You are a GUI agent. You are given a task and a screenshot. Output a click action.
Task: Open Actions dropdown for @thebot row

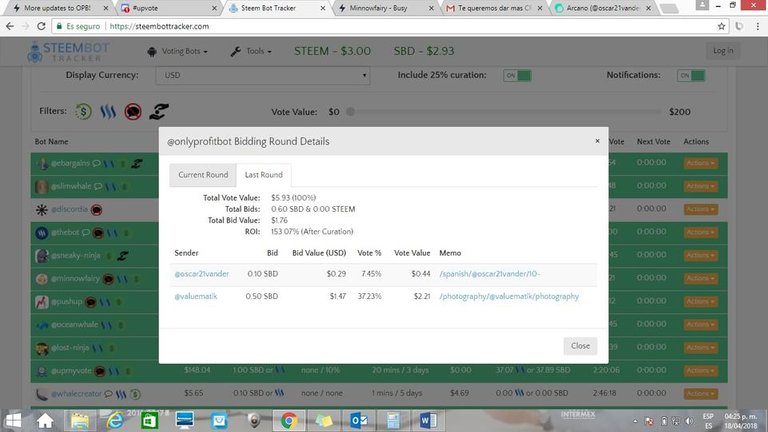point(700,232)
